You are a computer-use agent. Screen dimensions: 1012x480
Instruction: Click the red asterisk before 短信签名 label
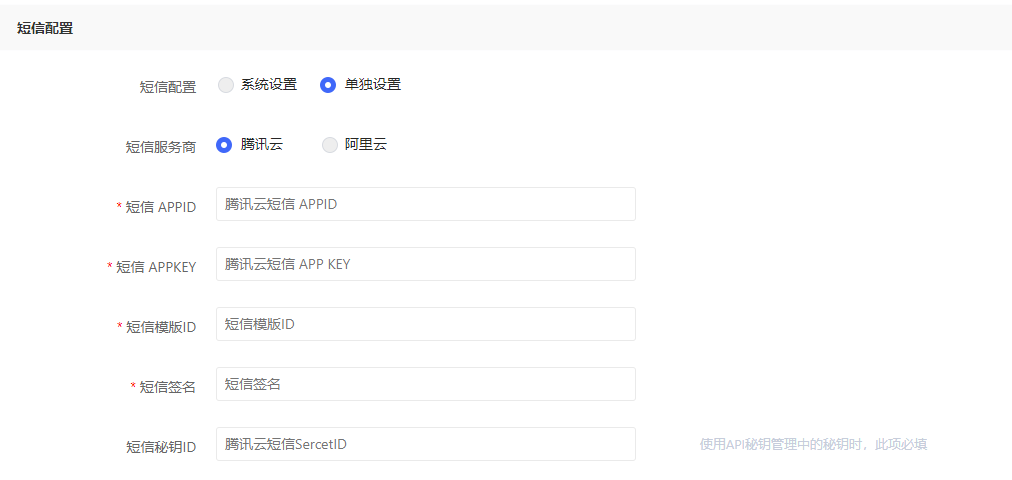click(x=133, y=386)
